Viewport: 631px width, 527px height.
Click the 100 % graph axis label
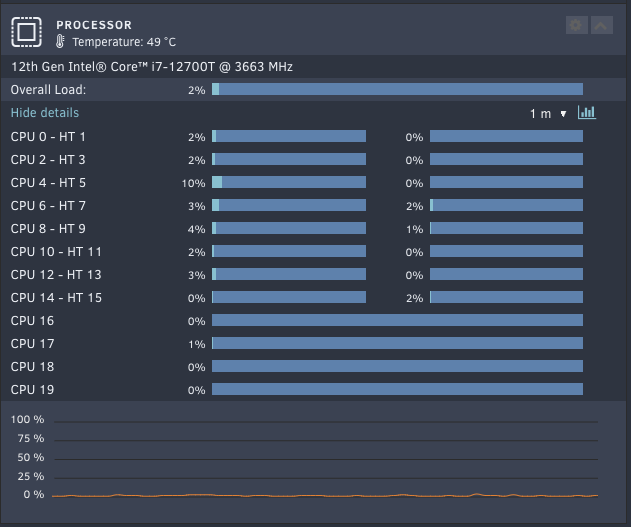click(x=27, y=420)
